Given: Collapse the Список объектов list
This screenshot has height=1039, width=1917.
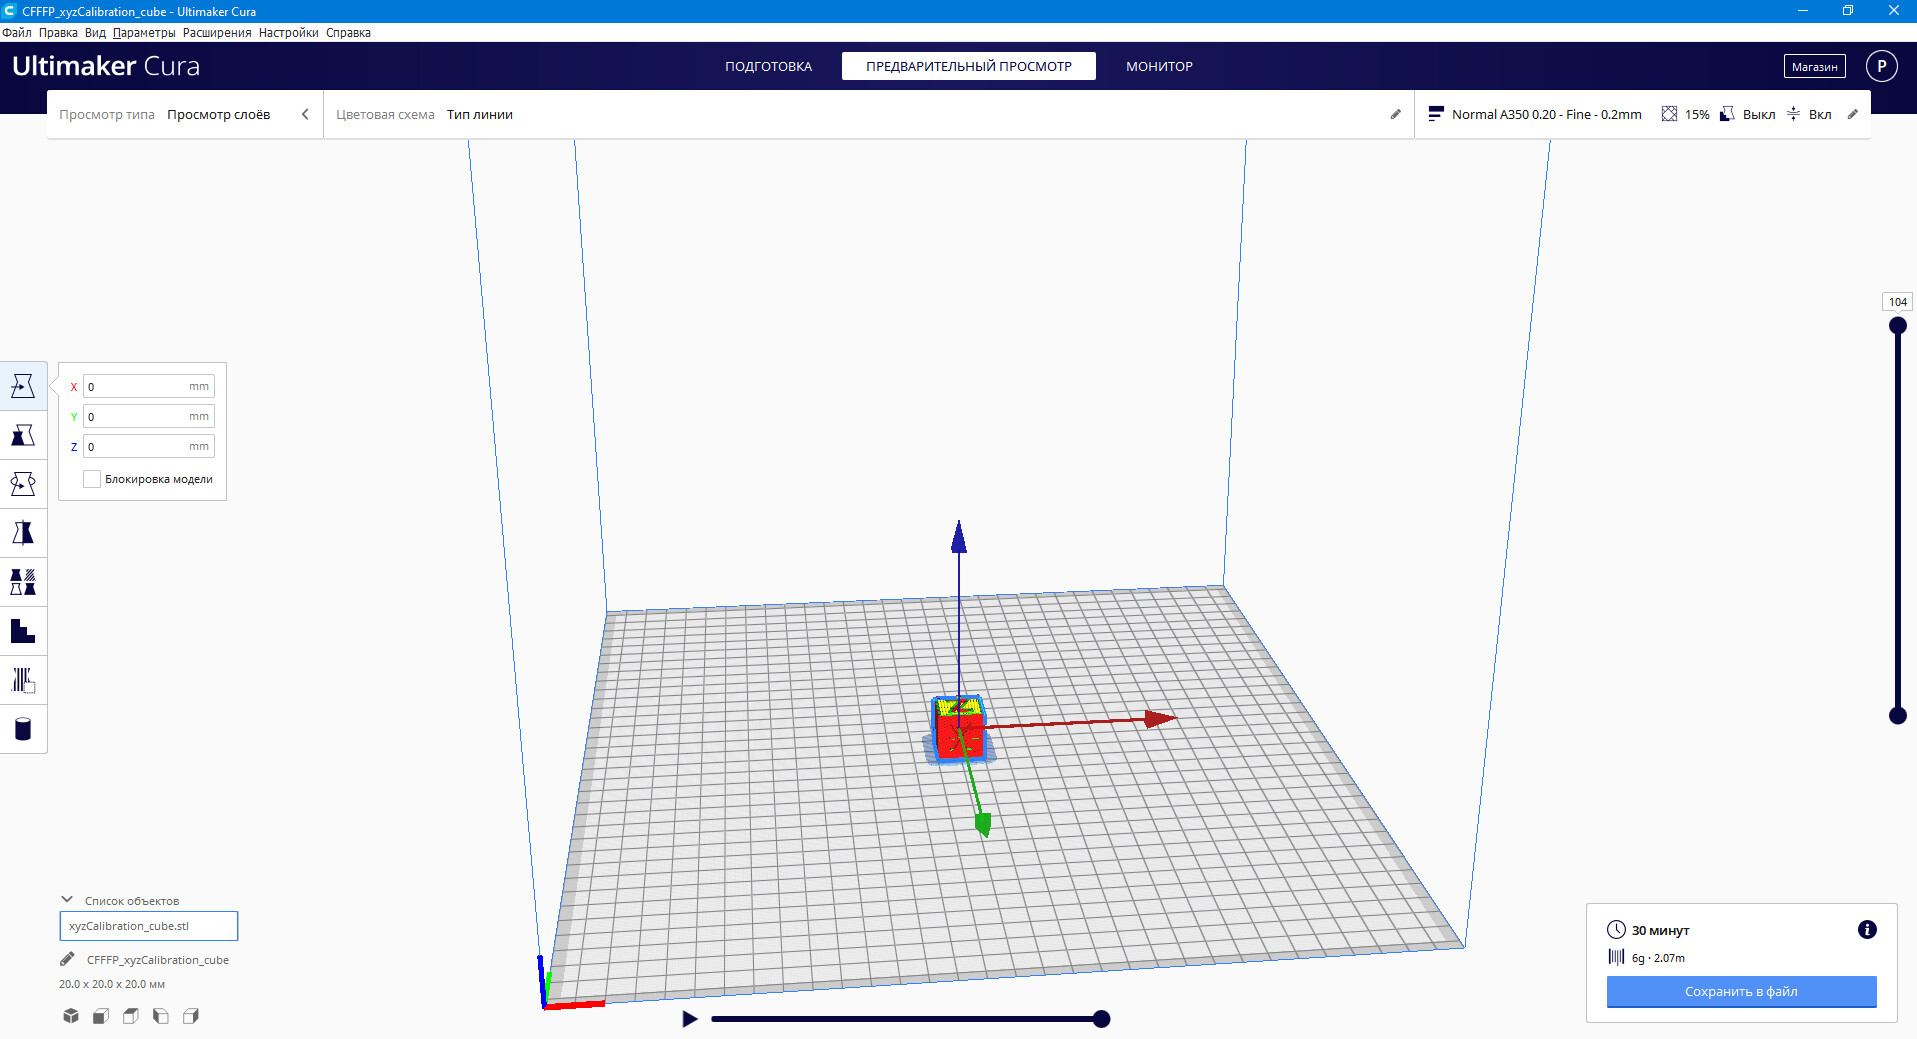Looking at the screenshot, I should pyautogui.click(x=67, y=900).
